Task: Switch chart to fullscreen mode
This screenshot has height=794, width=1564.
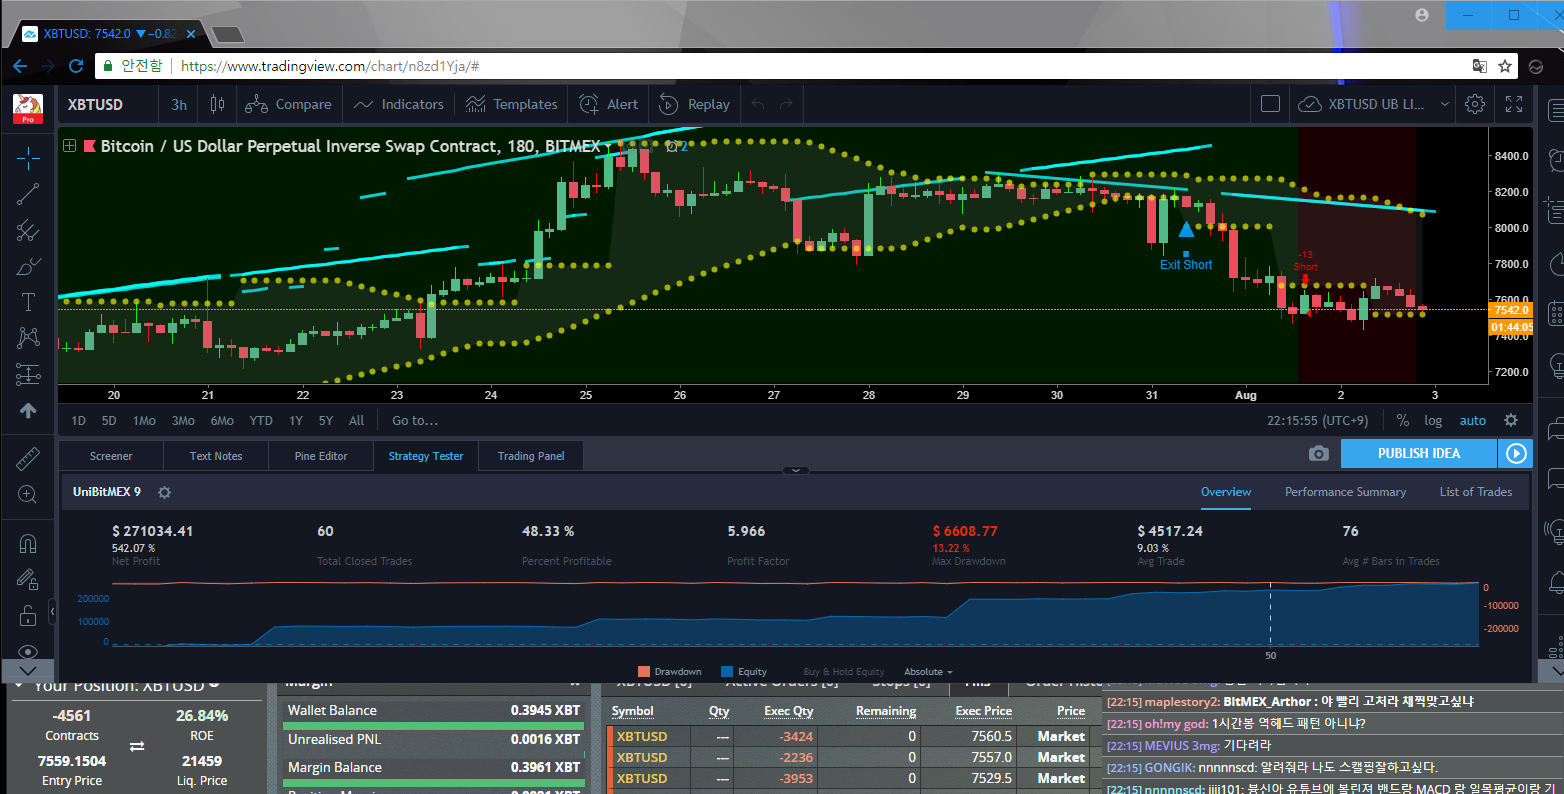Action: (x=1514, y=104)
